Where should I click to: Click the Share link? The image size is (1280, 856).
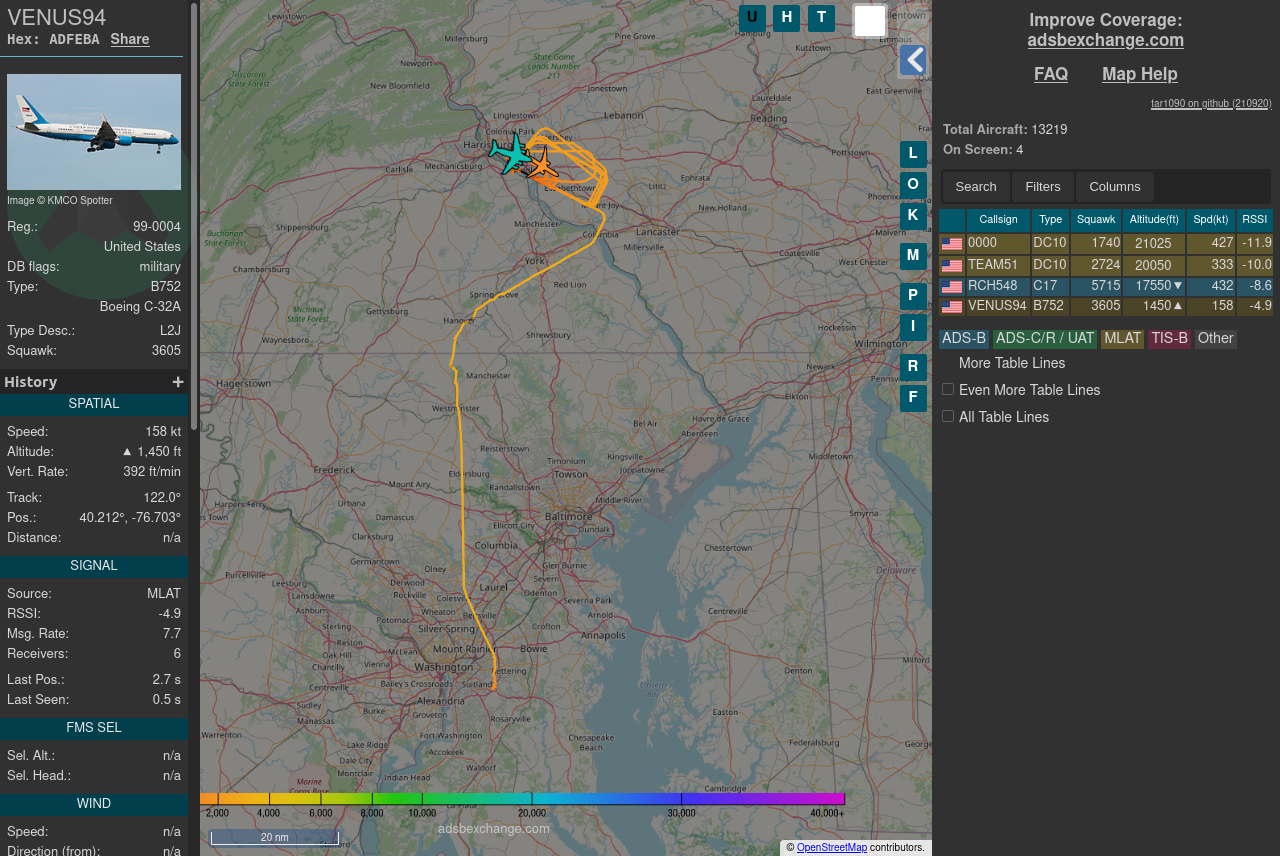pos(130,39)
